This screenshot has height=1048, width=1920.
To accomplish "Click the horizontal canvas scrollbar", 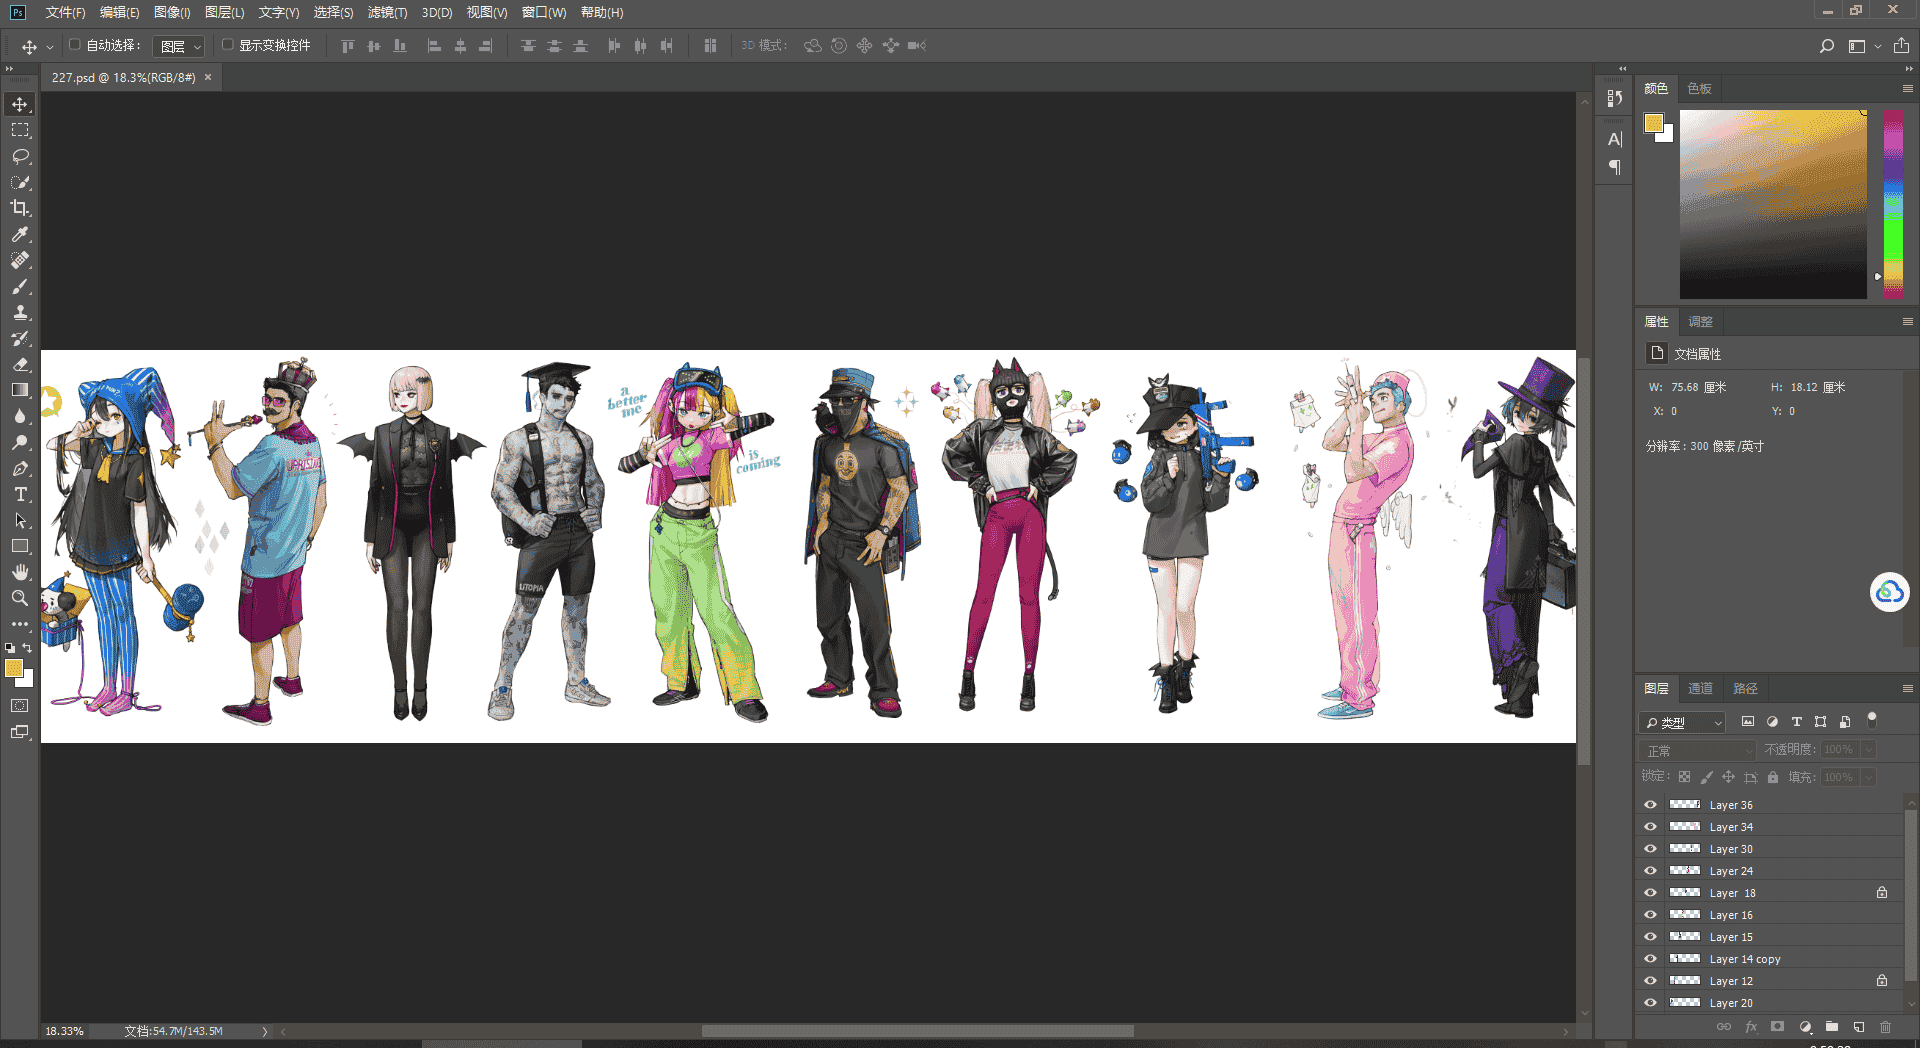I will 917,1031.
